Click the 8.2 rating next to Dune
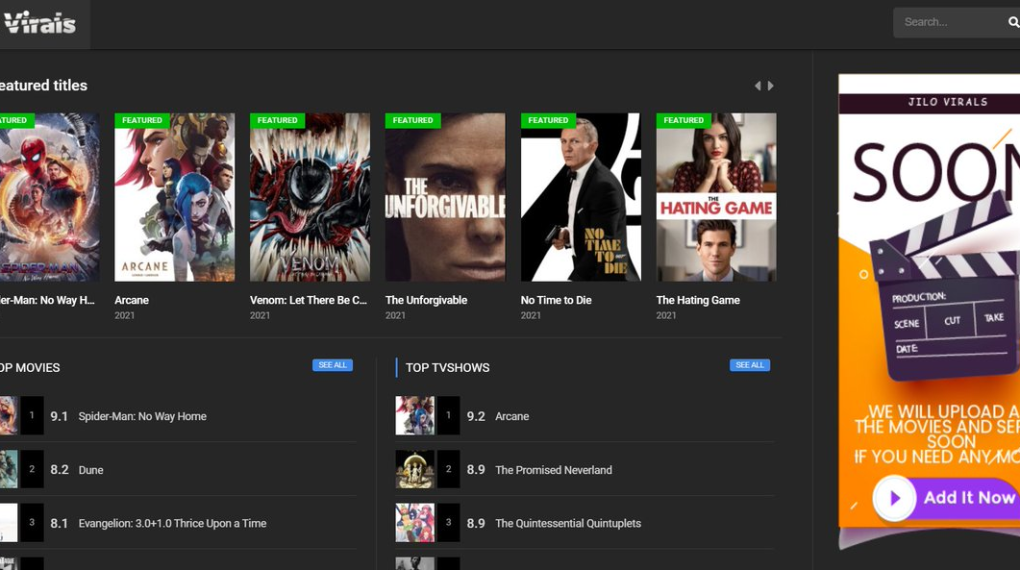The height and width of the screenshot is (570, 1020). (x=59, y=470)
